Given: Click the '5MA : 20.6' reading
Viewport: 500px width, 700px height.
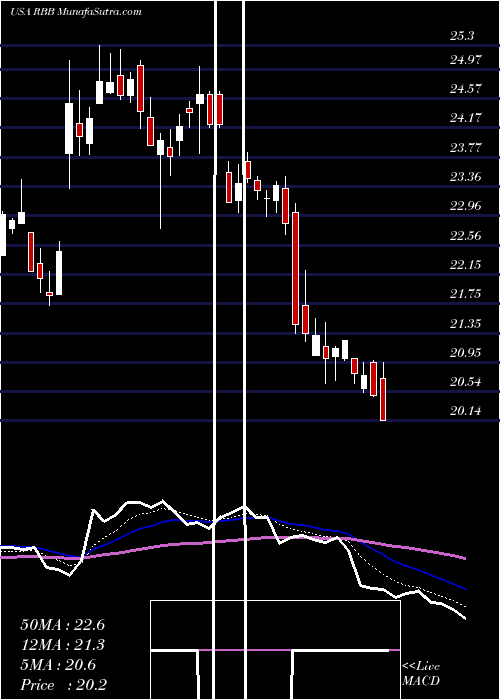Looking at the screenshot, I should pos(58,665).
